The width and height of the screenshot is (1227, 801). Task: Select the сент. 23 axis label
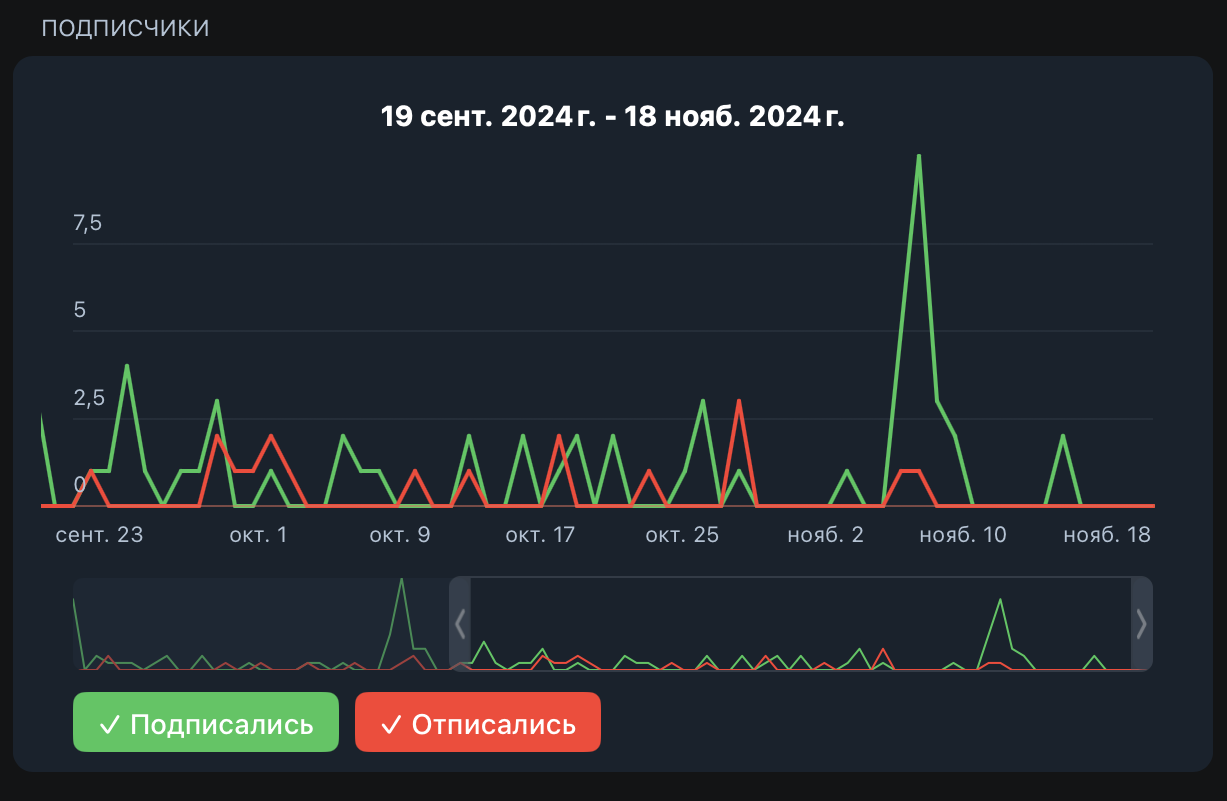tap(100, 535)
